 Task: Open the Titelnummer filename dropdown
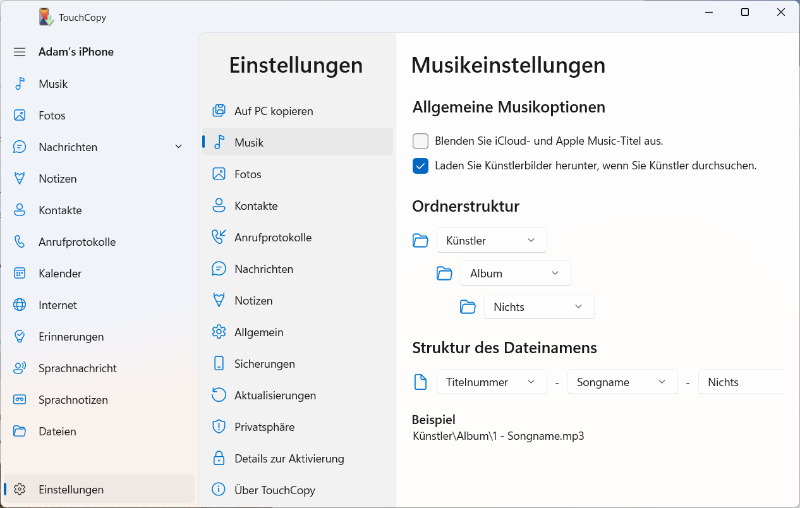491,382
